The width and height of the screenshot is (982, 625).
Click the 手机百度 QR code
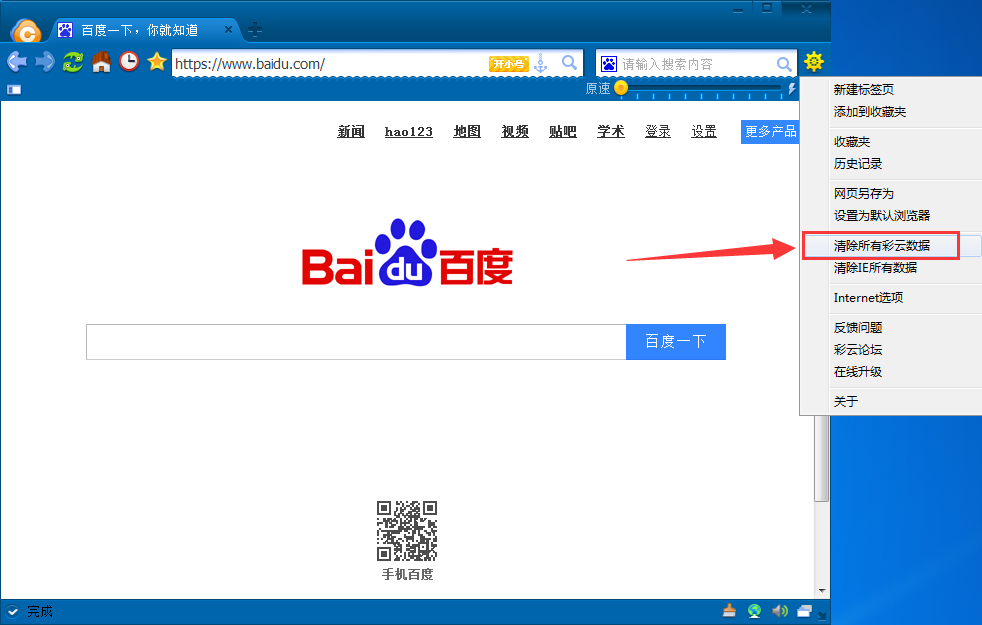[407, 530]
